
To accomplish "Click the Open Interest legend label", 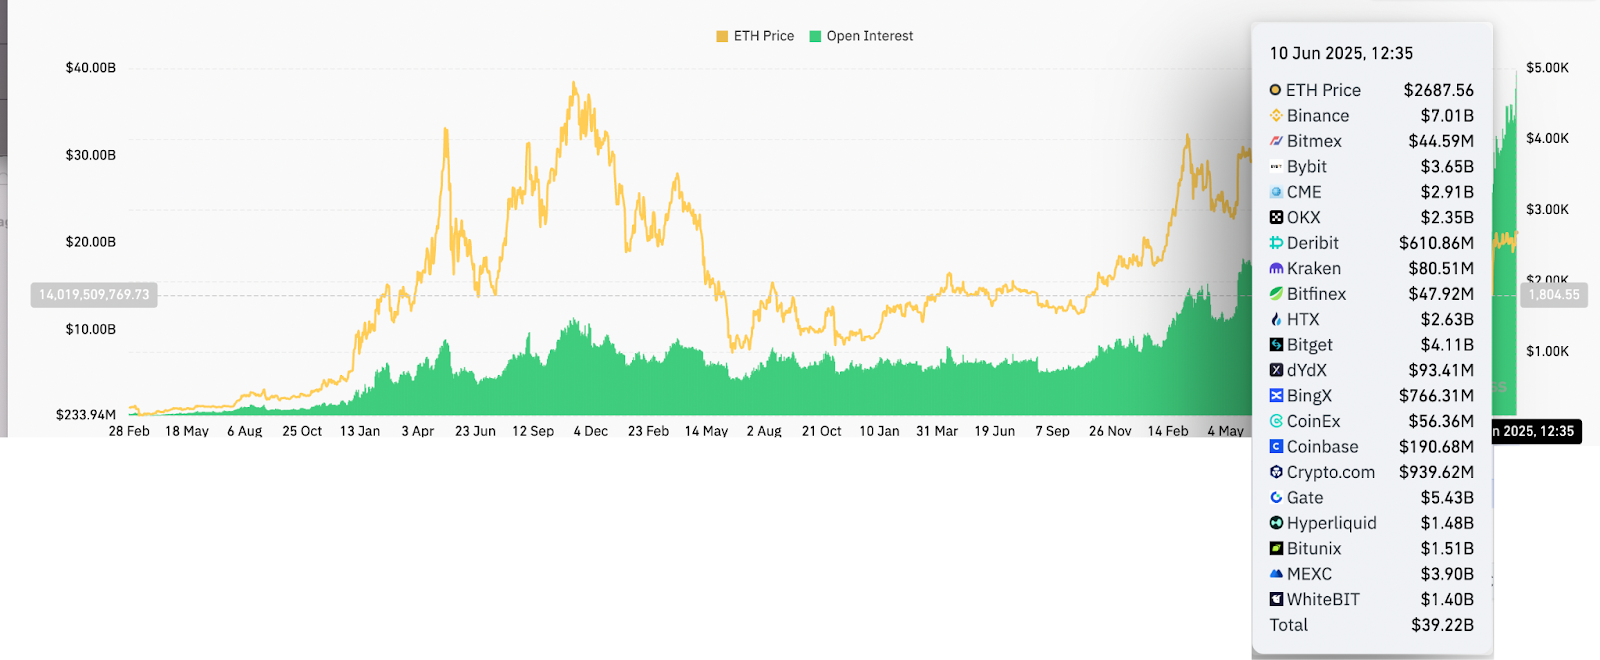I will [x=870, y=36].
